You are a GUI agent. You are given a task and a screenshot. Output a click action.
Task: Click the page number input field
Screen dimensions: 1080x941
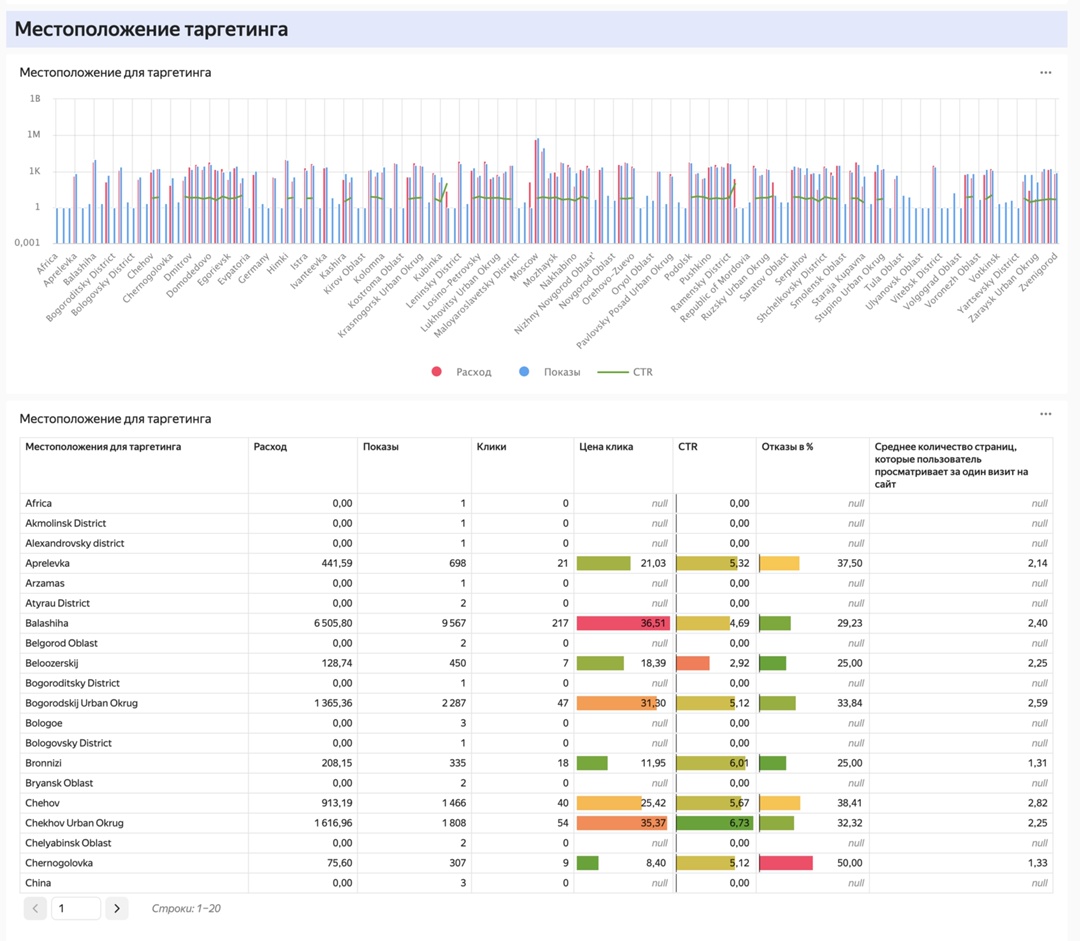[x=75, y=908]
